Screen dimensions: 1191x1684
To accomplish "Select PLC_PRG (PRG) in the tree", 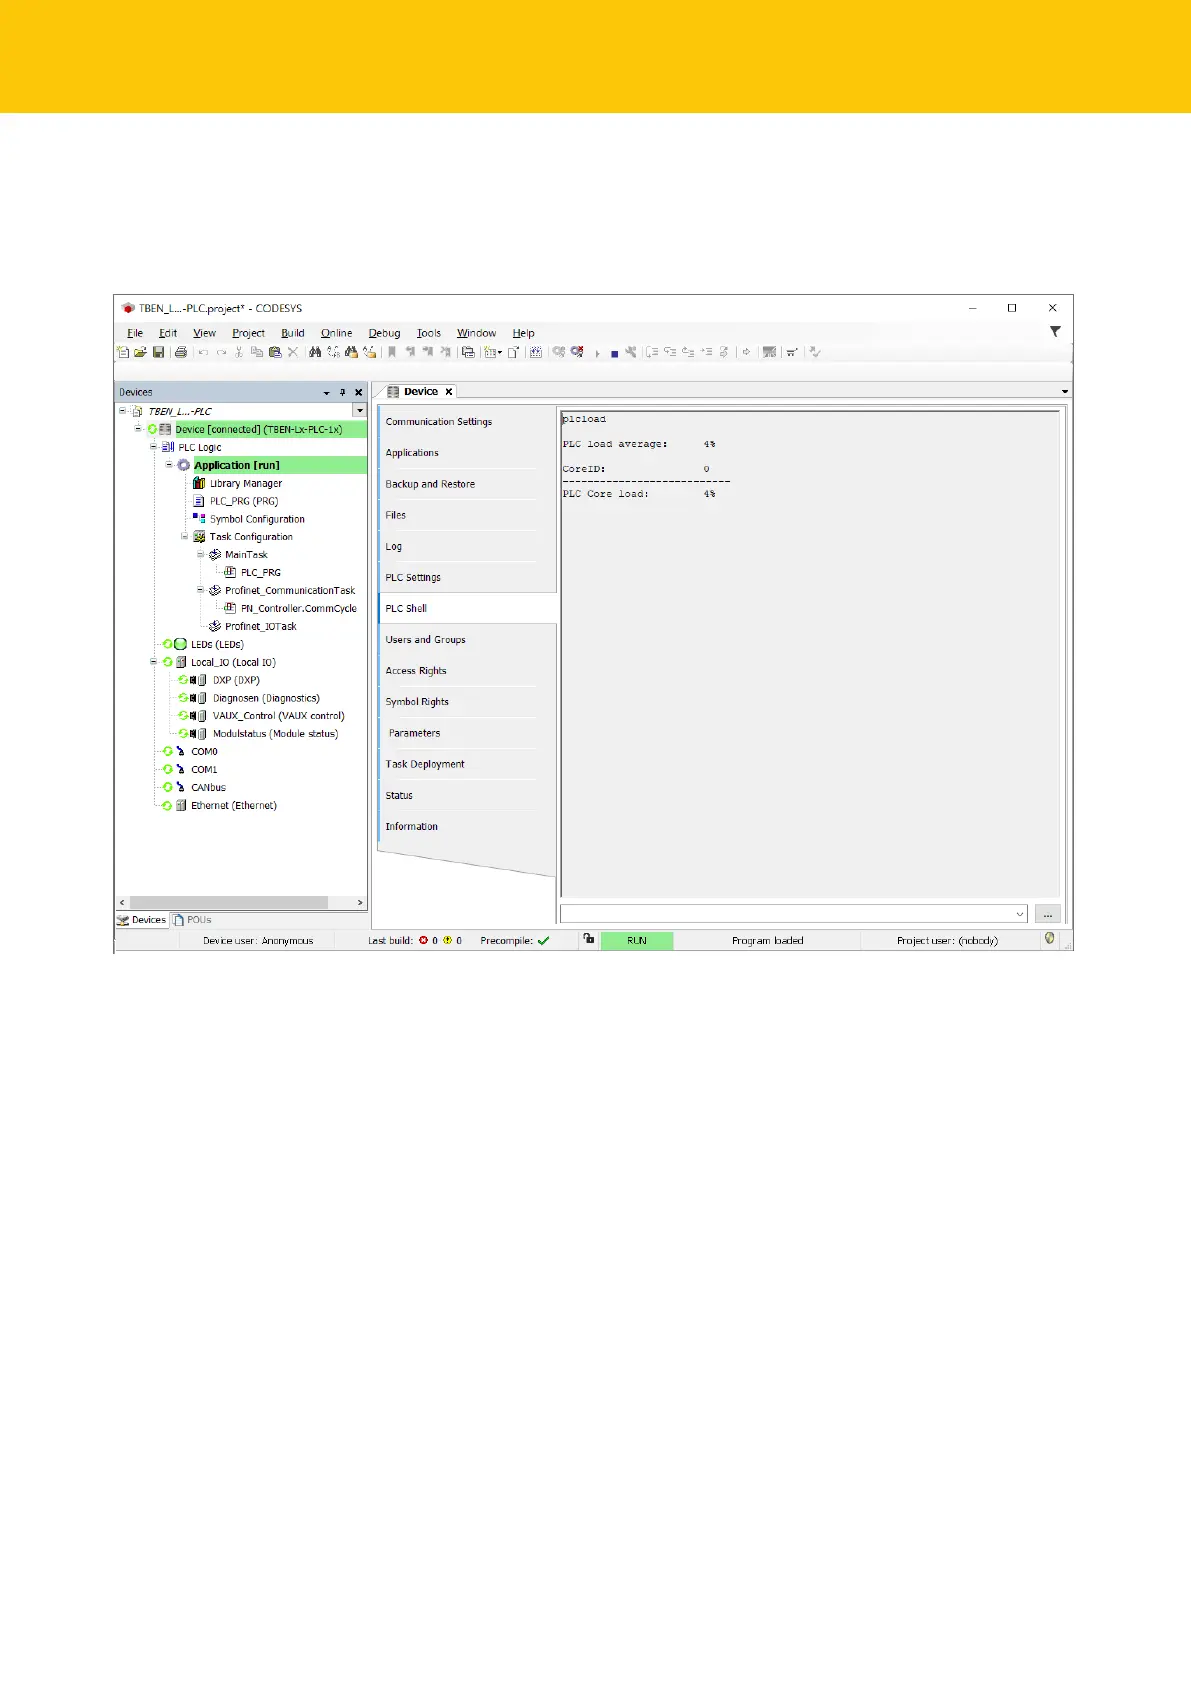I will [x=243, y=501].
